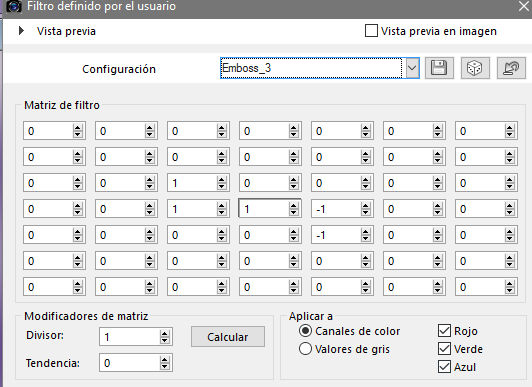Increase the Divisor value with up arrow
532x387 pixels.
point(165,333)
